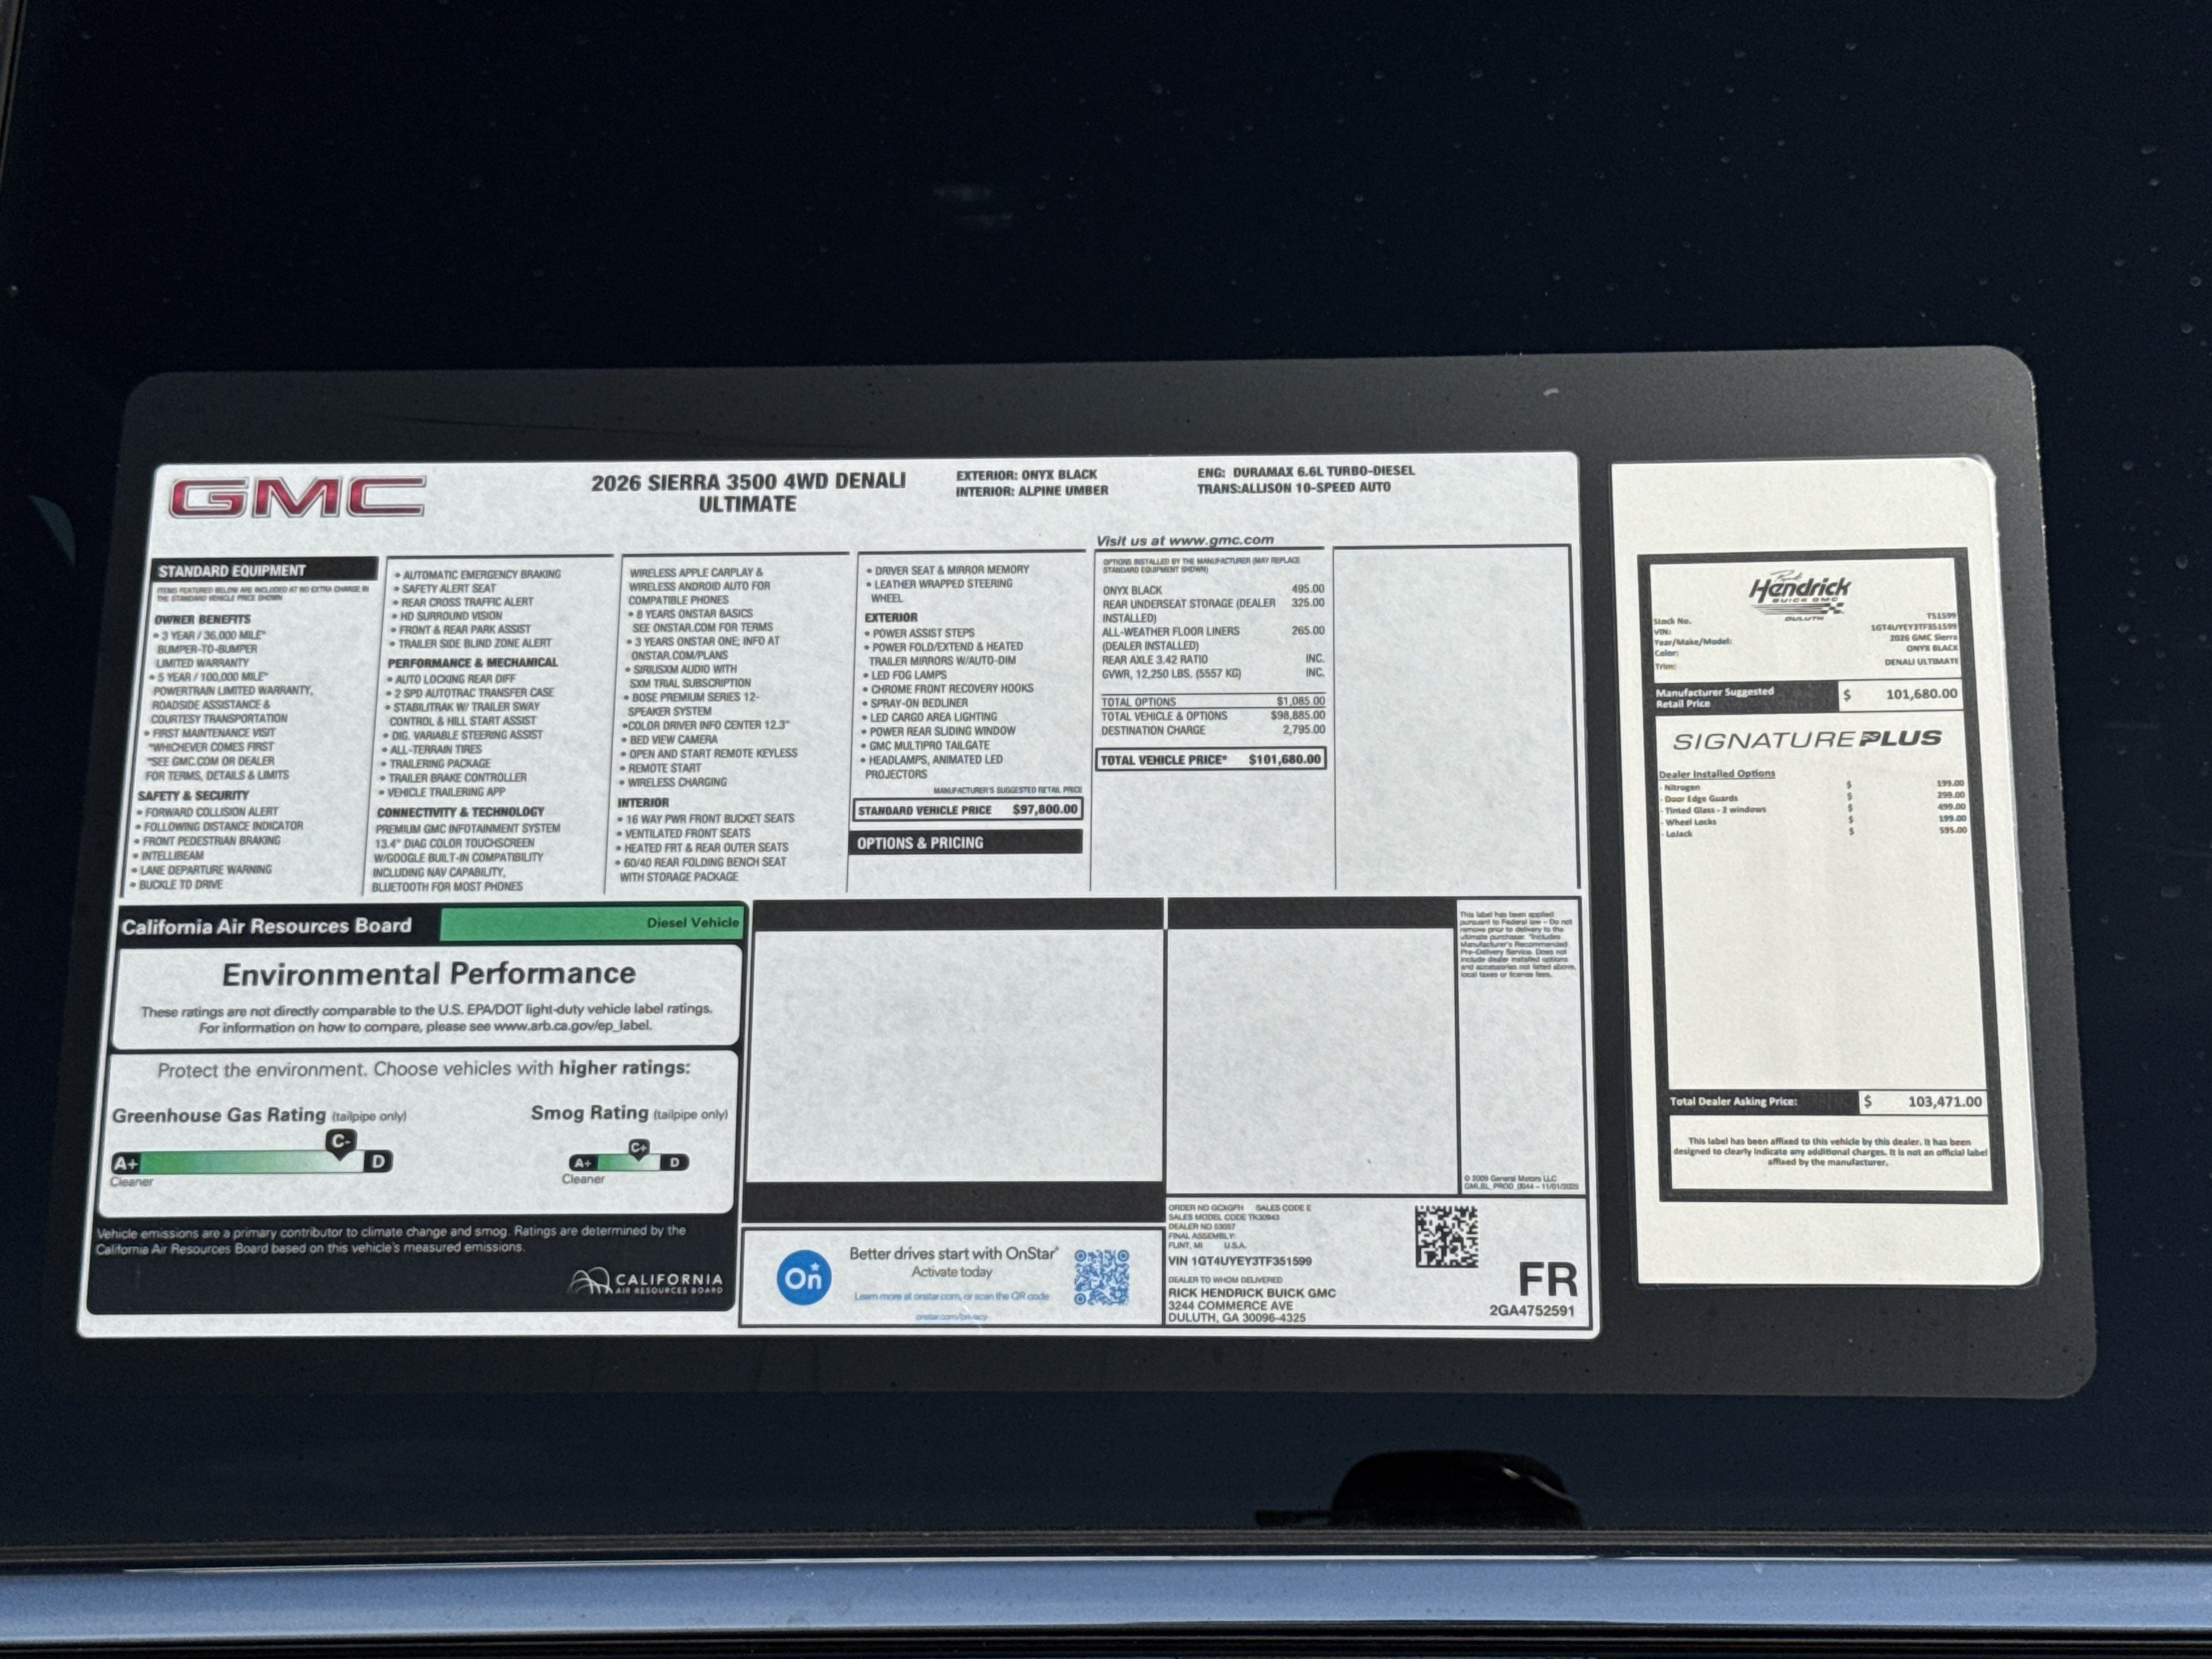Click the TOTAL OPTIONS $1,085.00 line
This screenshot has height=1659, width=2212.
coord(1213,702)
